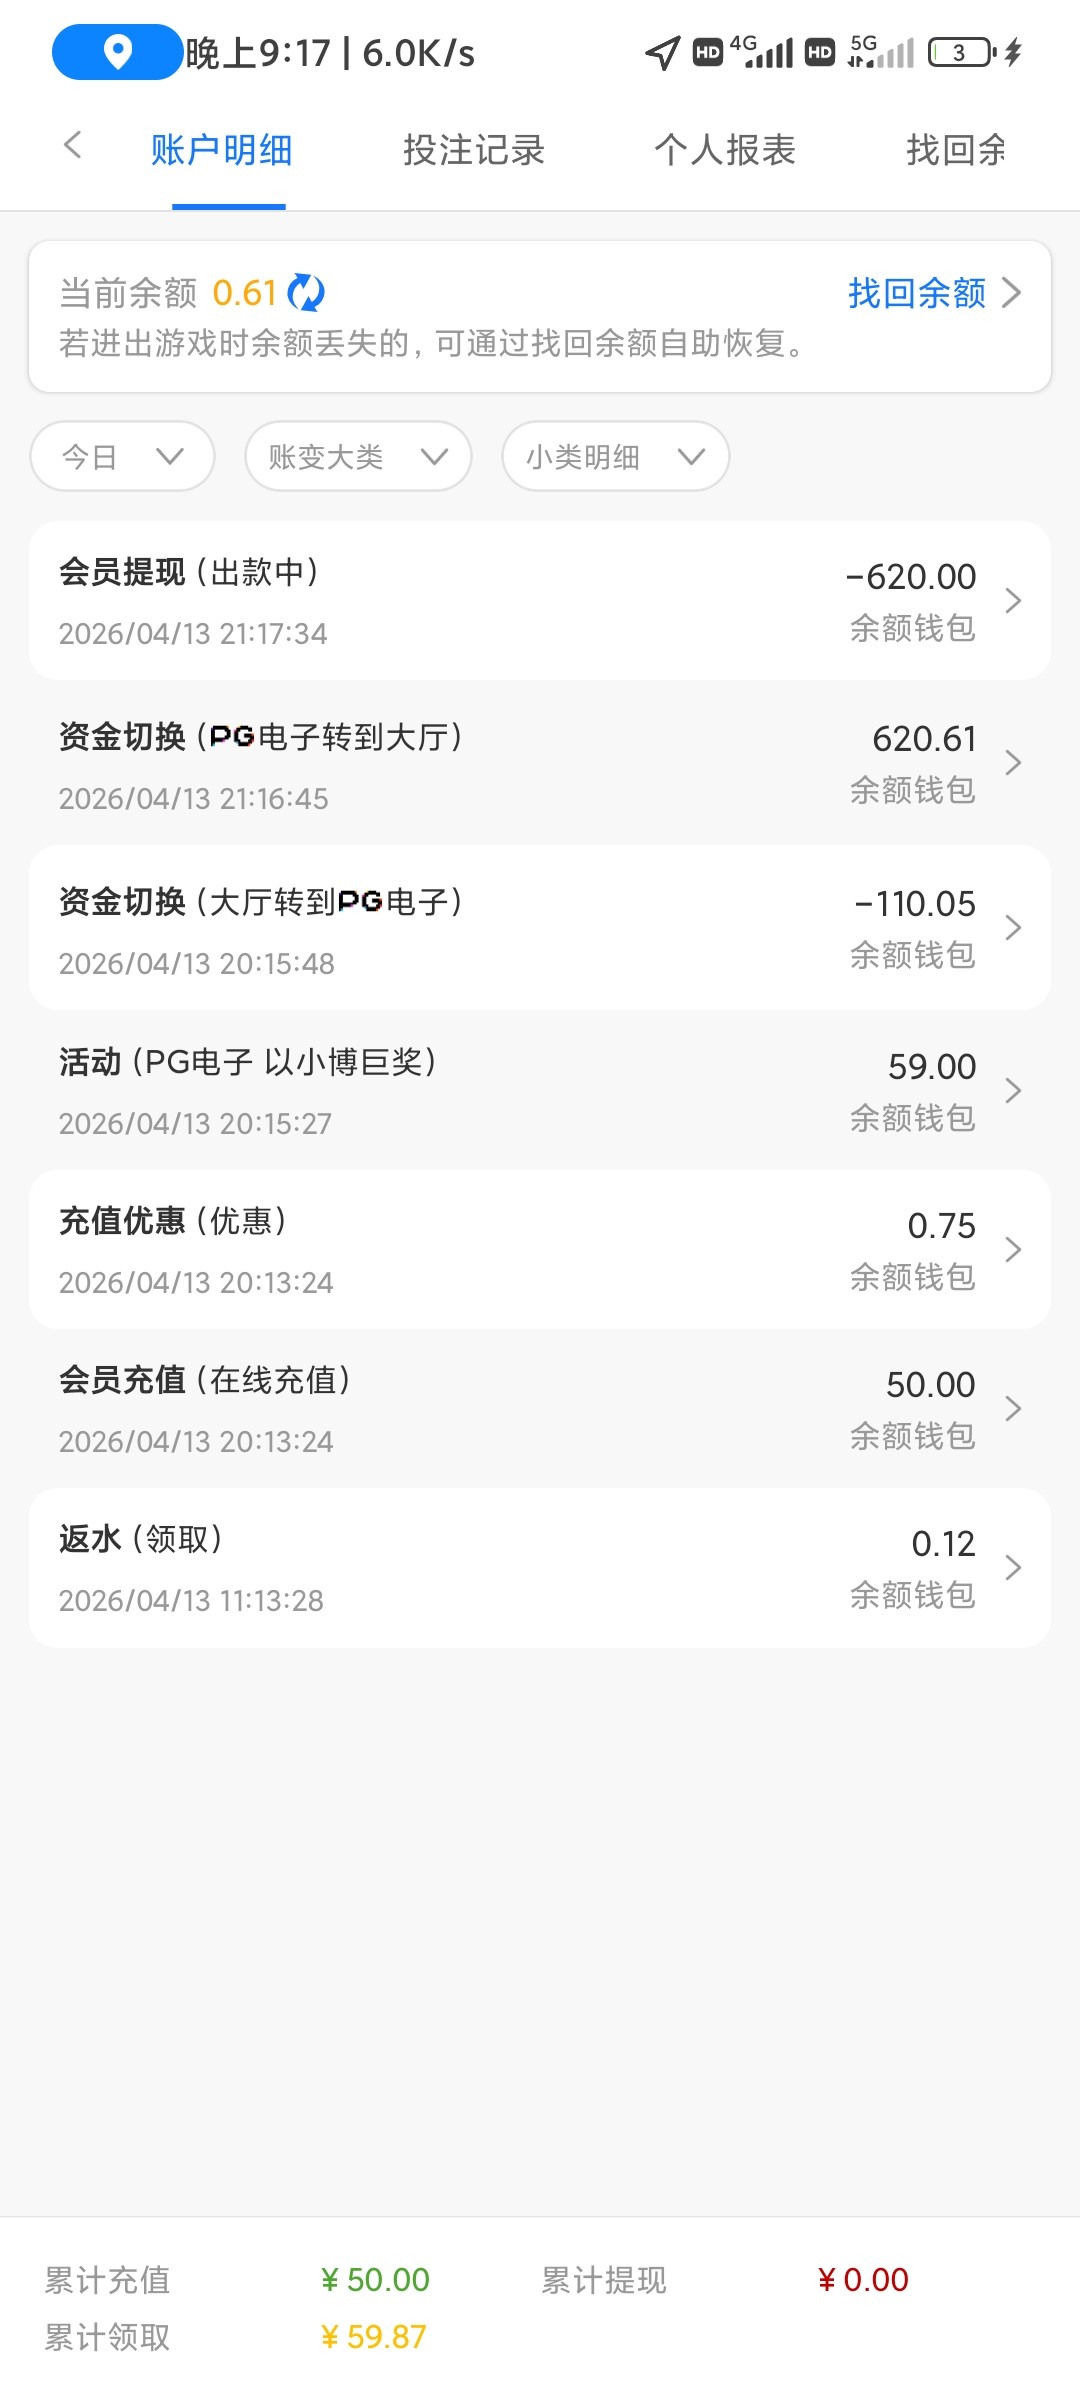Tap the 0.61 current balance amount
The width and height of the screenshot is (1080, 2400).
(244, 293)
